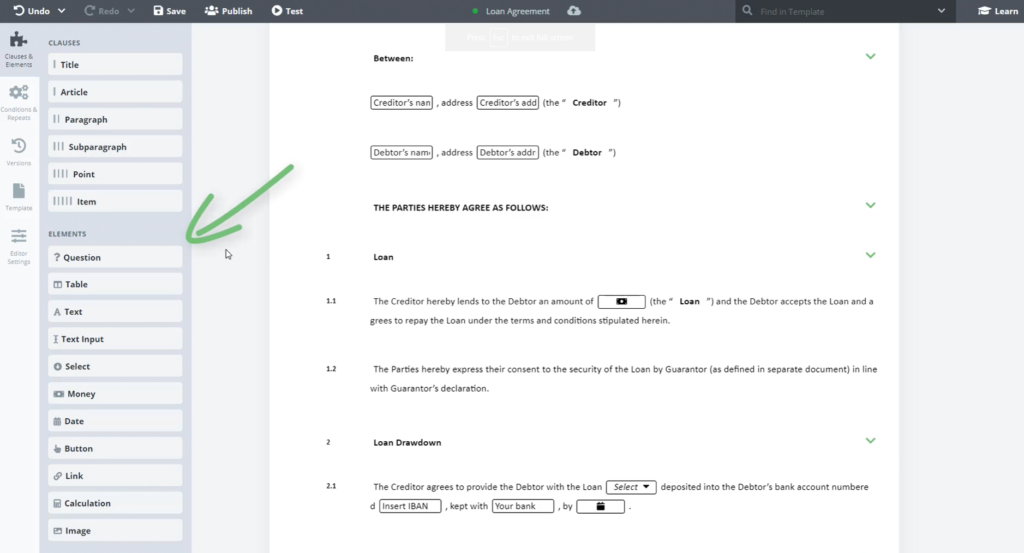Select the Question element
Image resolution: width=1024 pixels, height=553 pixels.
click(x=115, y=257)
